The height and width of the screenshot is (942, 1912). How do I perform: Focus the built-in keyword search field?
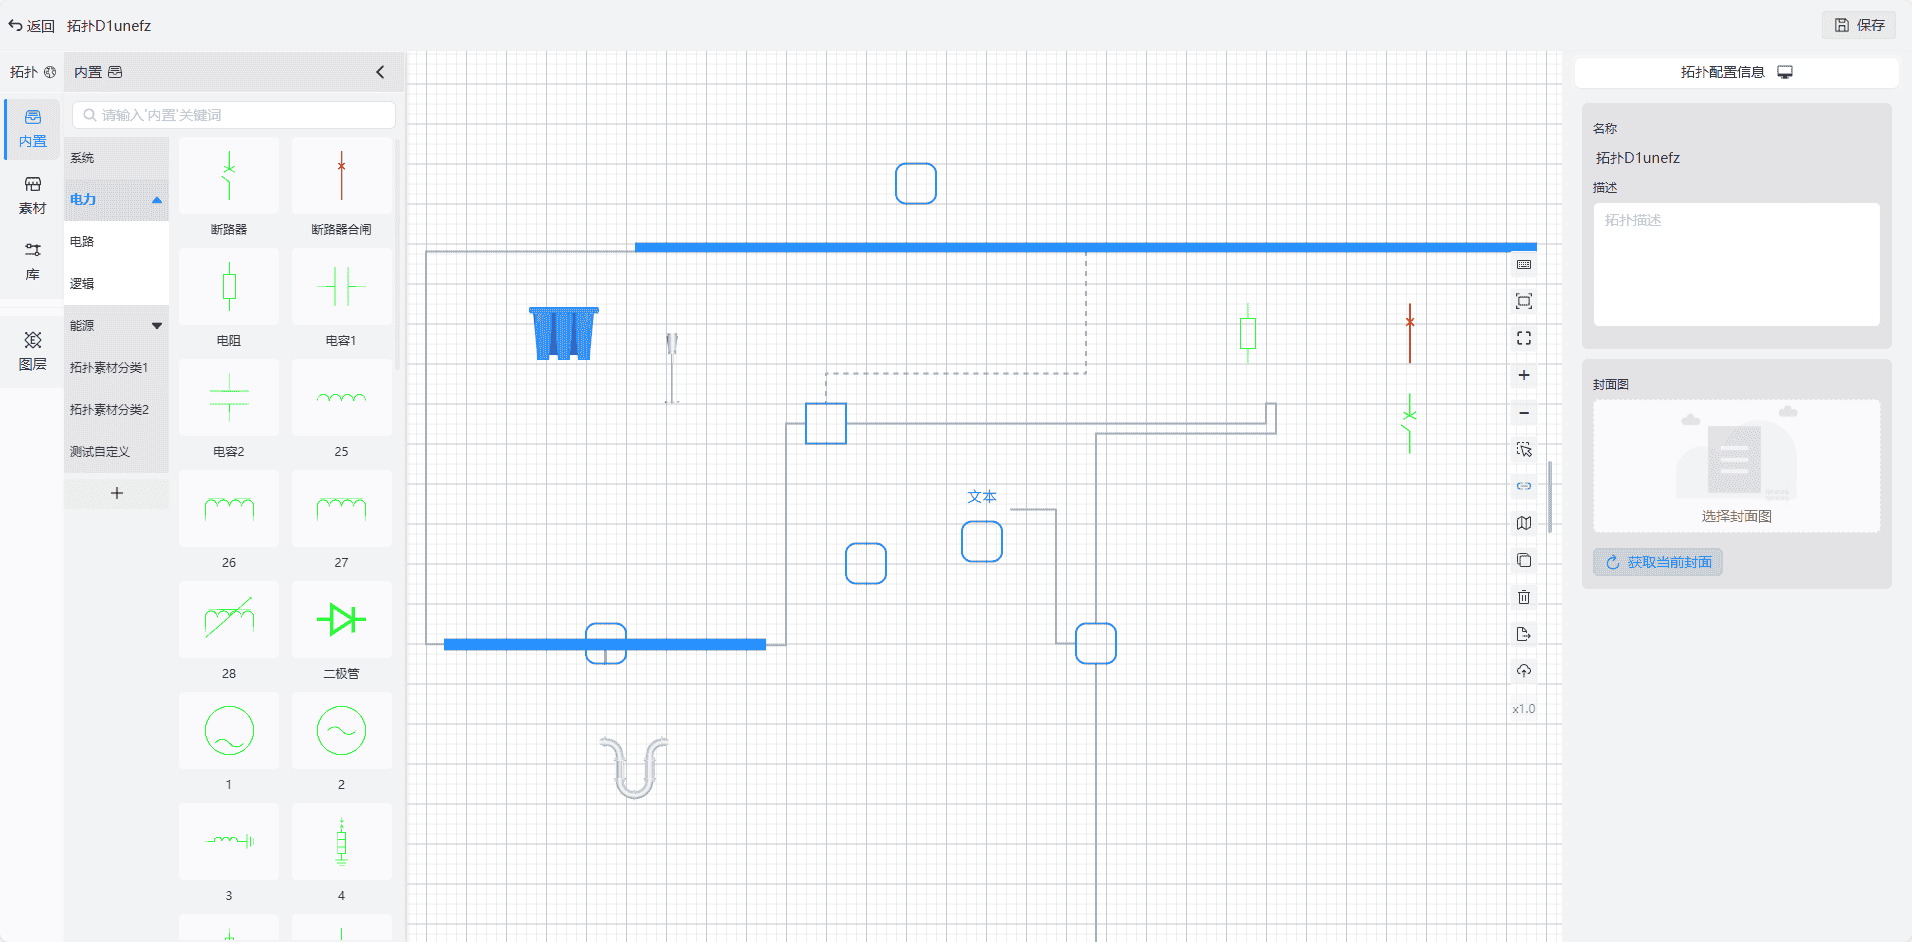tap(240, 115)
